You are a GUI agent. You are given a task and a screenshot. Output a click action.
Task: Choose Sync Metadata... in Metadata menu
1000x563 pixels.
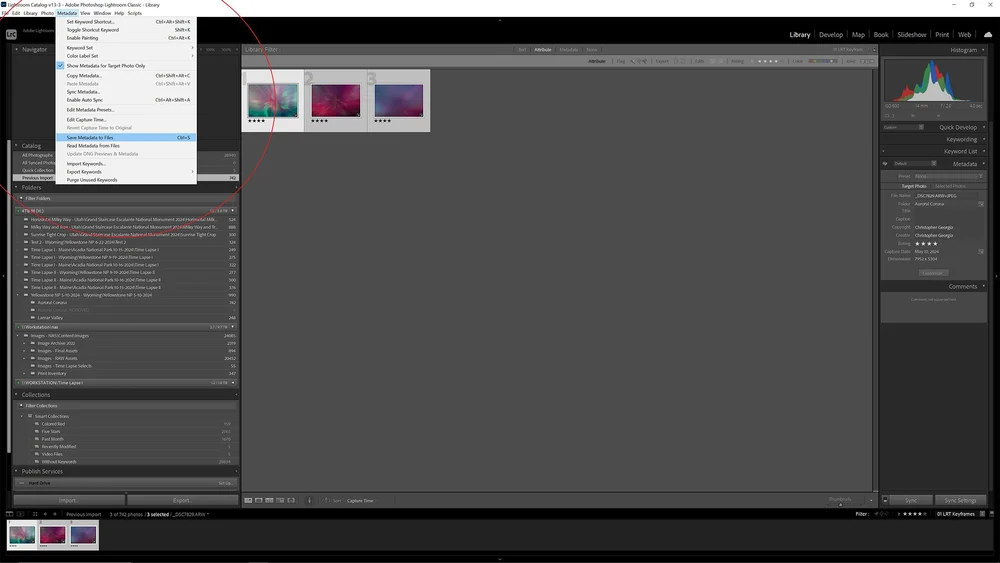click(126, 92)
